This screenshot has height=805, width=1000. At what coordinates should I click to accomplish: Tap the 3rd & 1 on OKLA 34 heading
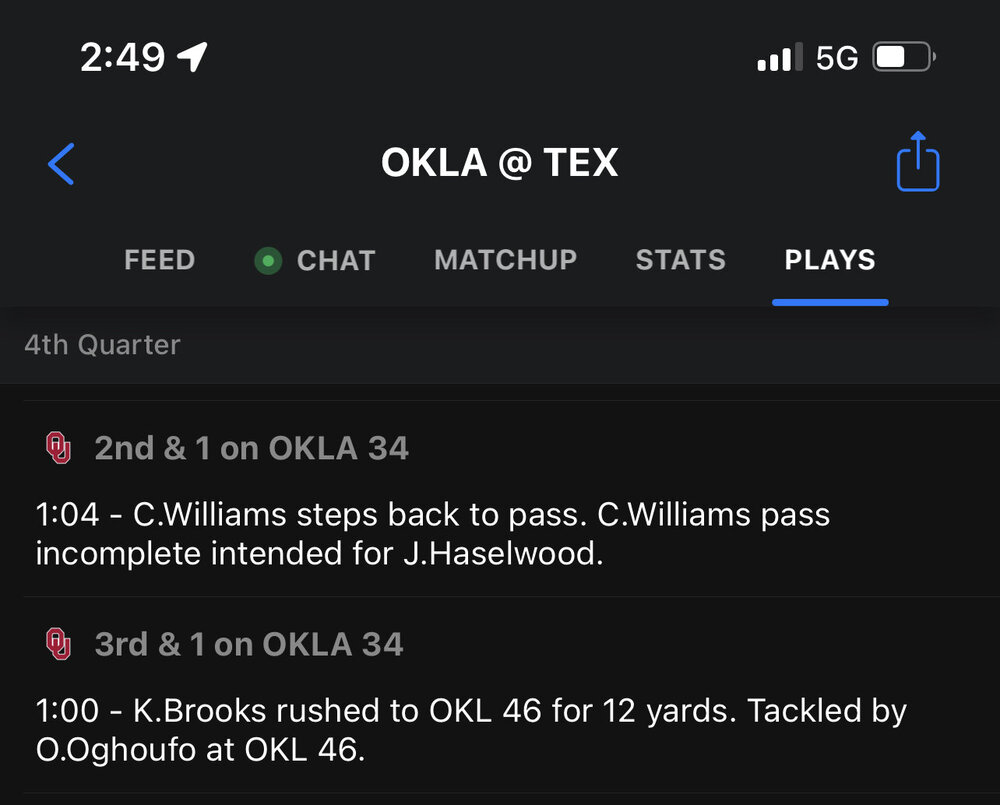pyautogui.click(x=248, y=644)
